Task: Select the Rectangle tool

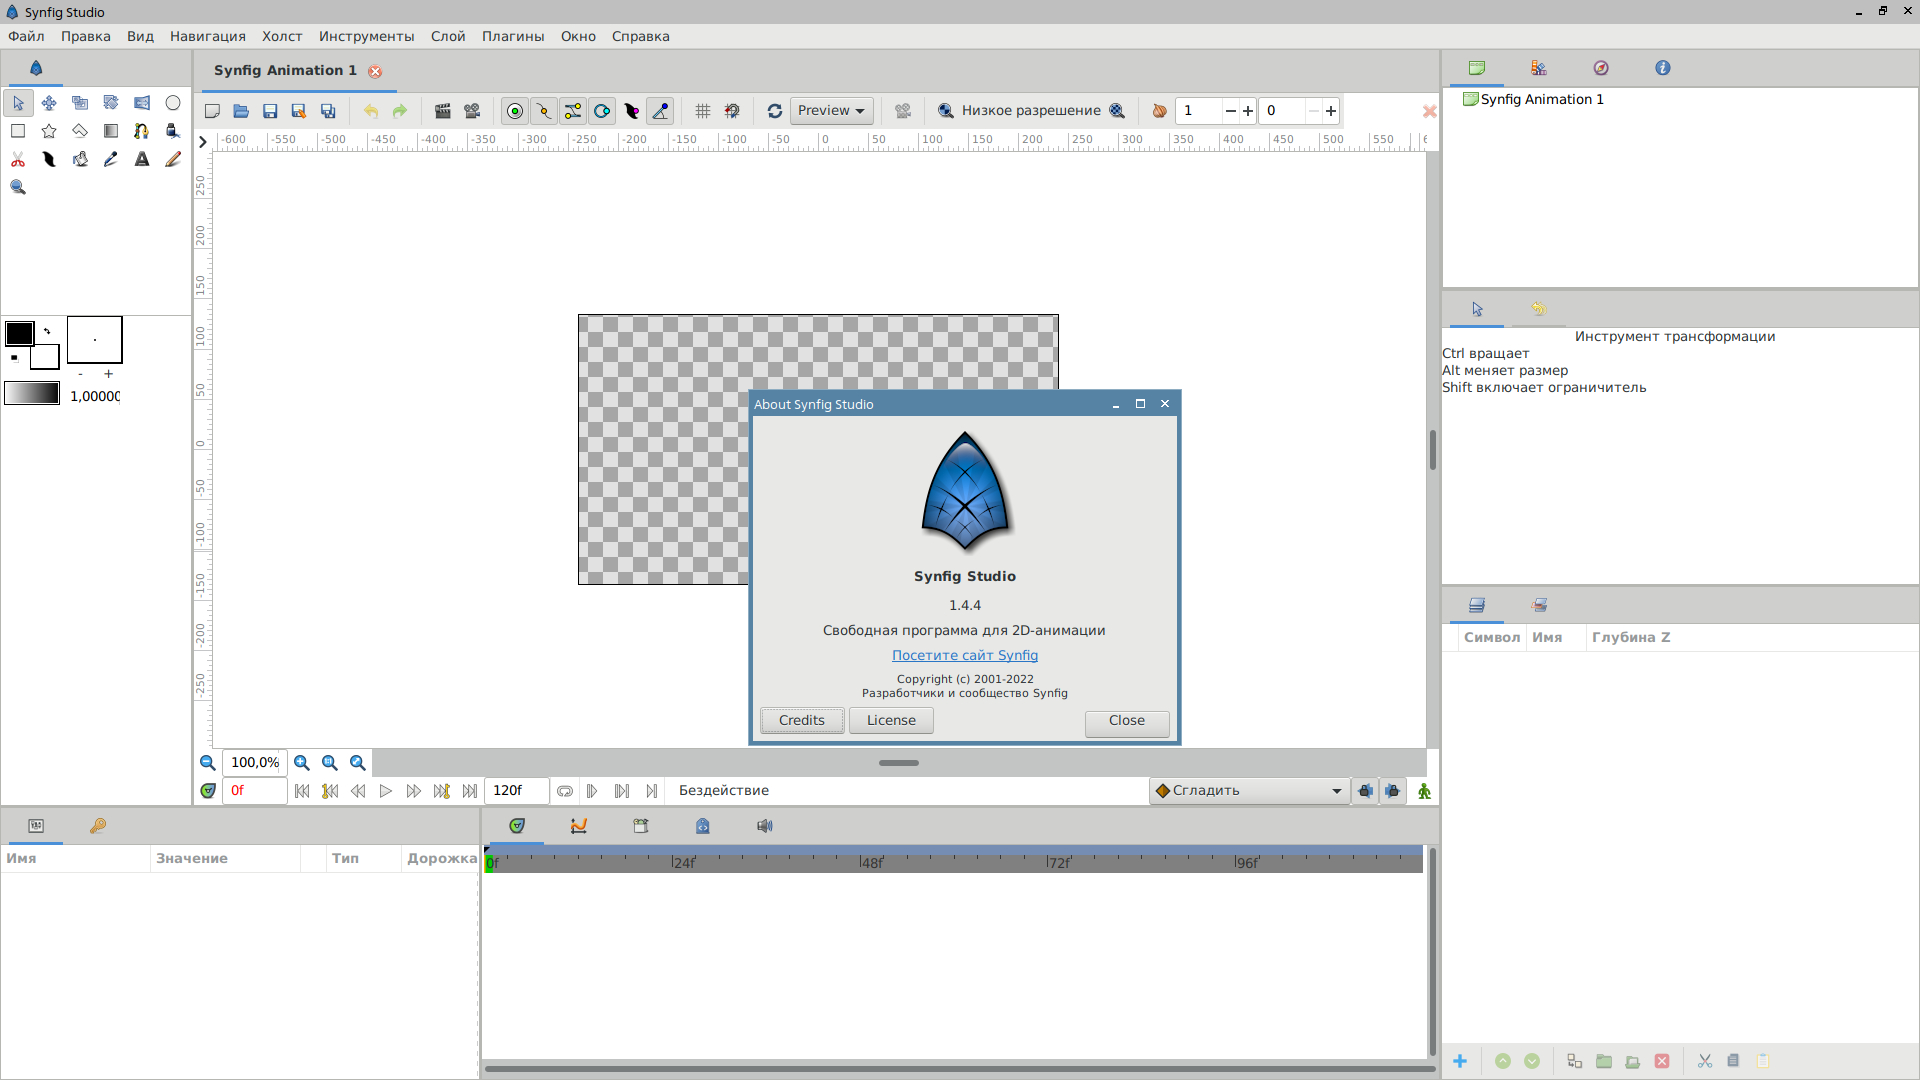Action: (18, 131)
